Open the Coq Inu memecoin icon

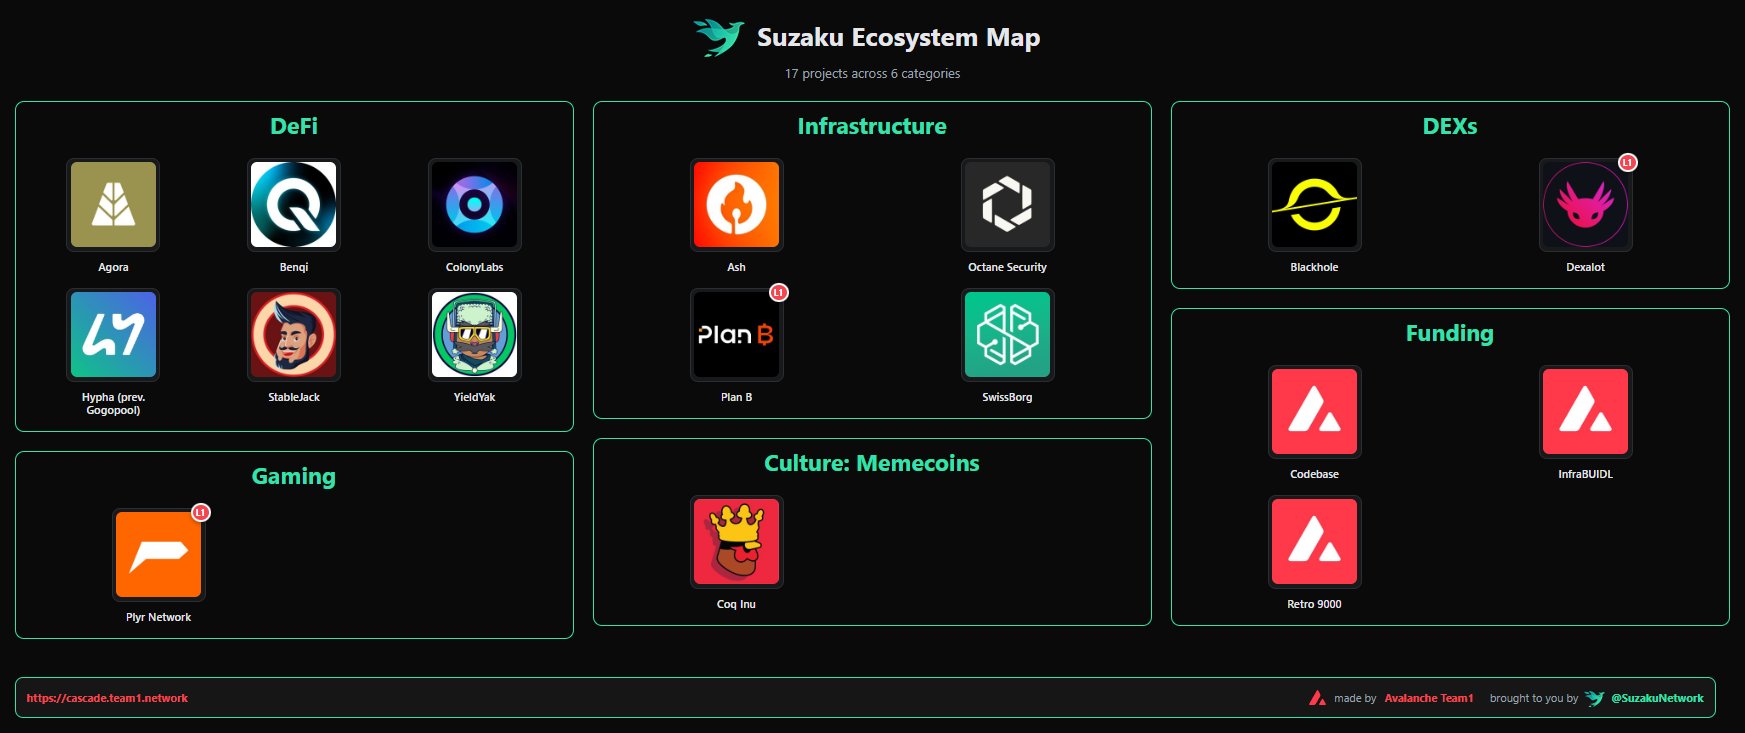tap(737, 542)
